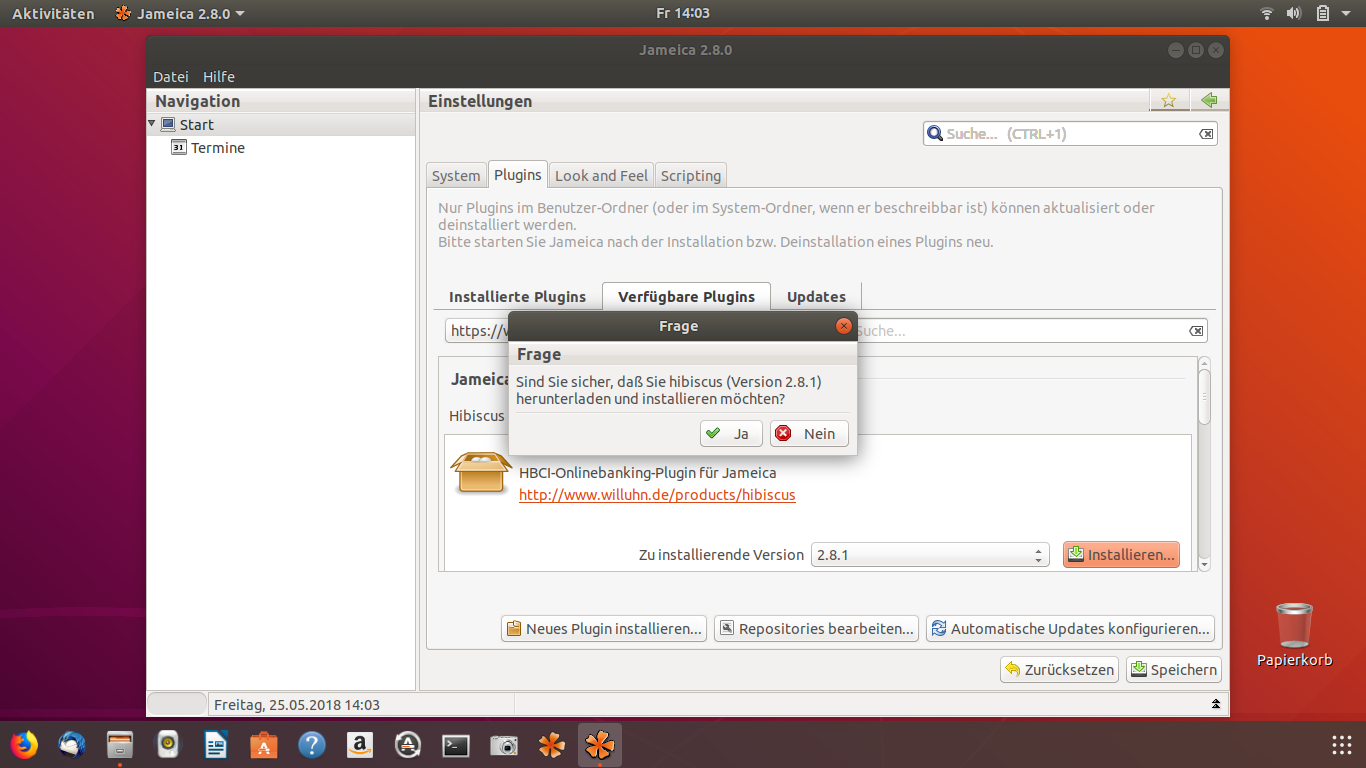1366x768 pixels.
Task: Open Terminal from the dock
Action: 456,745
